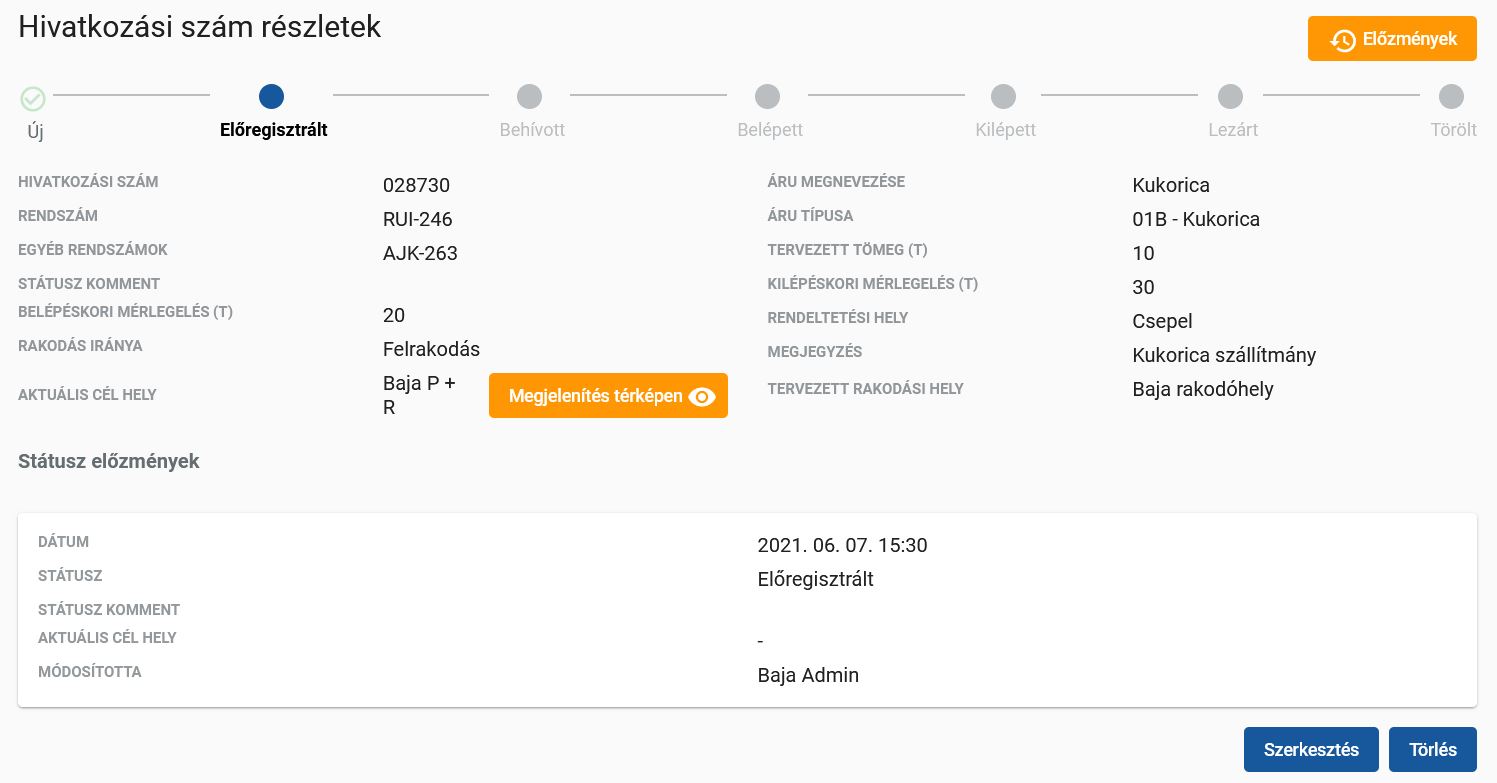The image size is (1497, 783).
Task: Toggle map visibility with Megjelenítés térképen eye
Action: pos(701,396)
